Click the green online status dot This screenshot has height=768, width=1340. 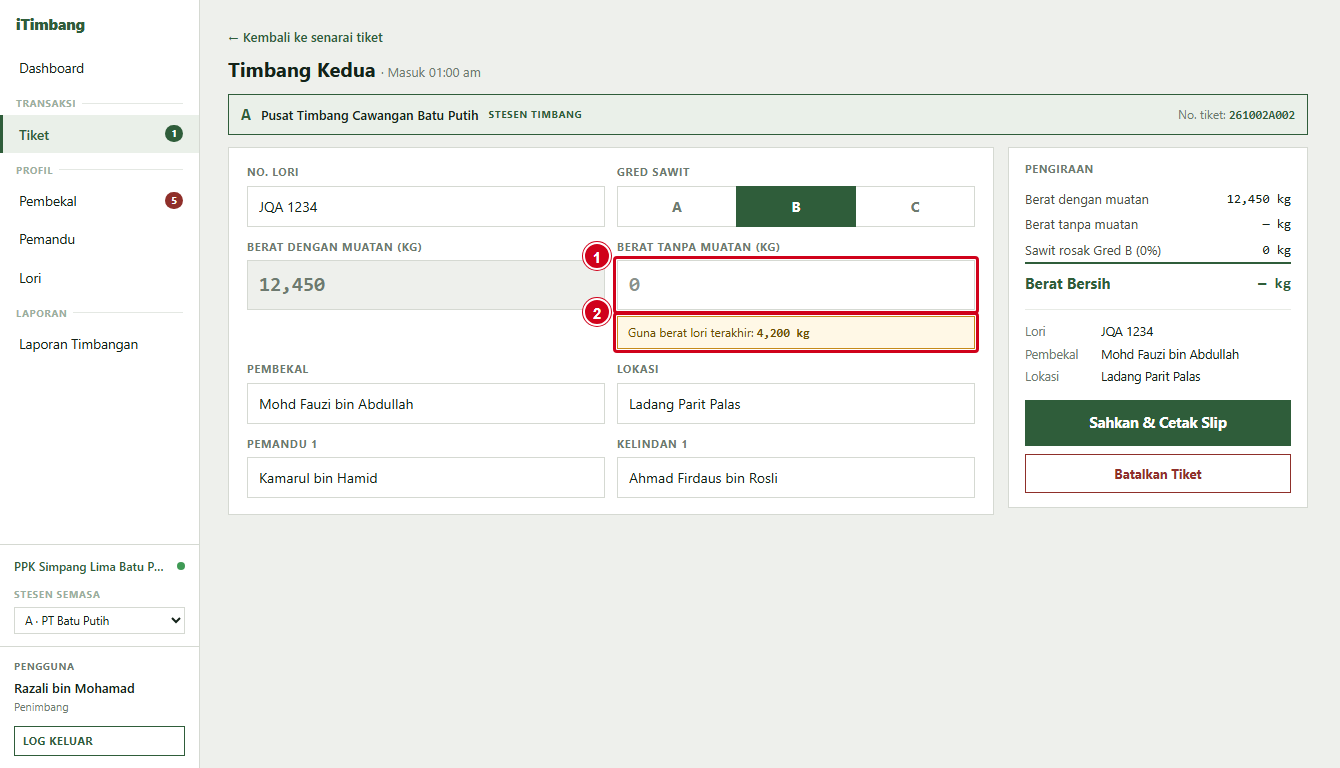(181, 566)
